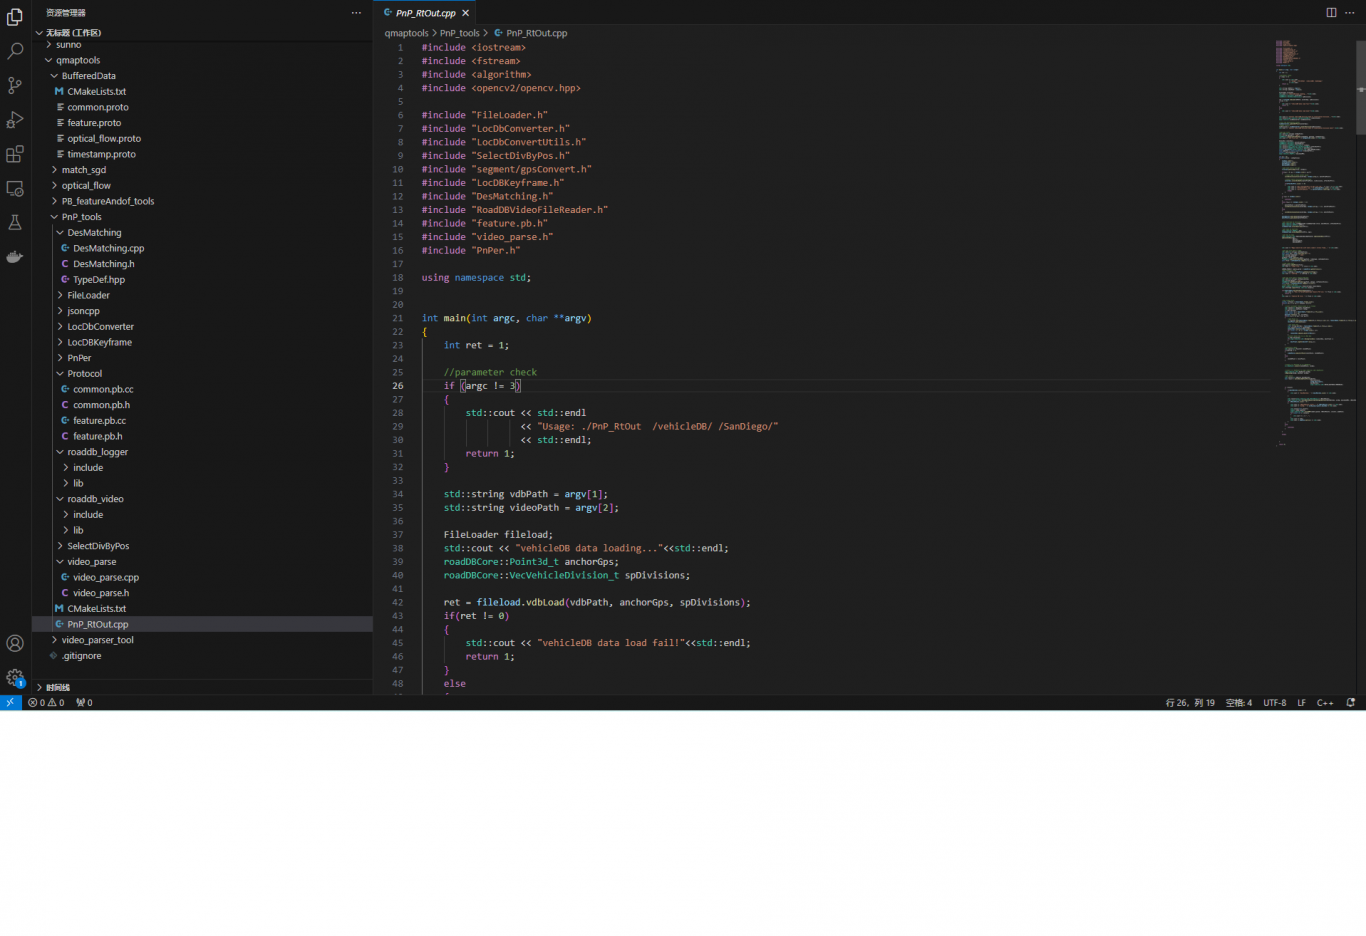Switch to PnP_RtOut.cpp editor tab

click(426, 13)
